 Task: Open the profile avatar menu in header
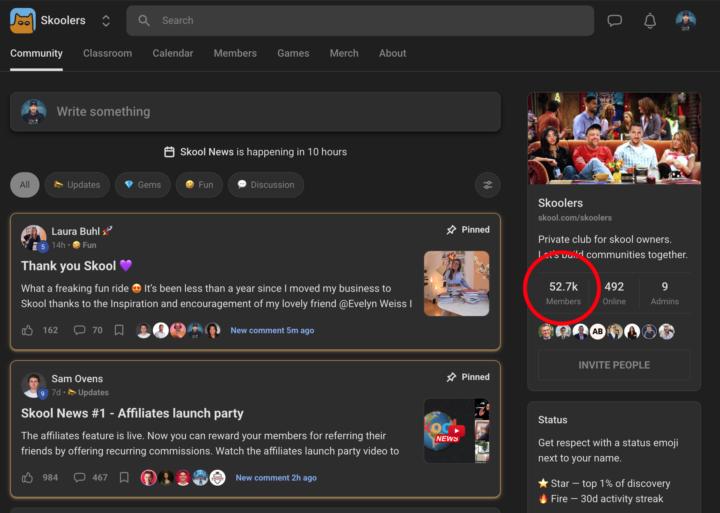(x=686, y=21)
